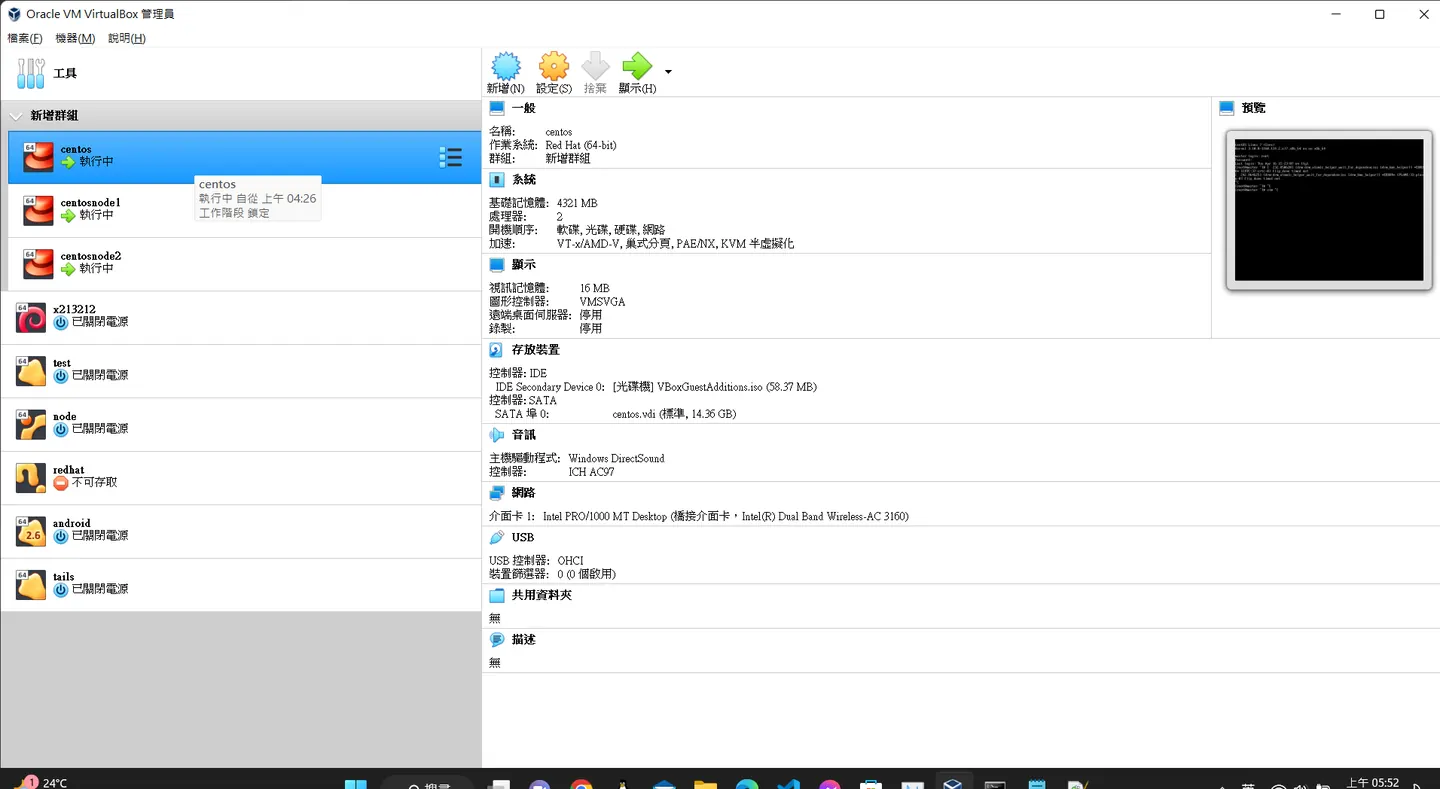Collapse the 新增群組 group chevron
This screenshot has width=1440, height=789.
click(16, 116)
